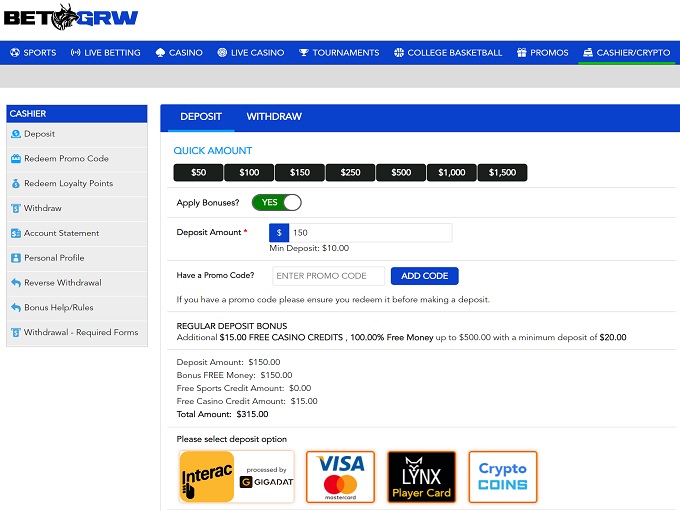This screenshot has height=511, width=680.
Task: Focus the Enter Promo Code field
Action: click(328, 276)
